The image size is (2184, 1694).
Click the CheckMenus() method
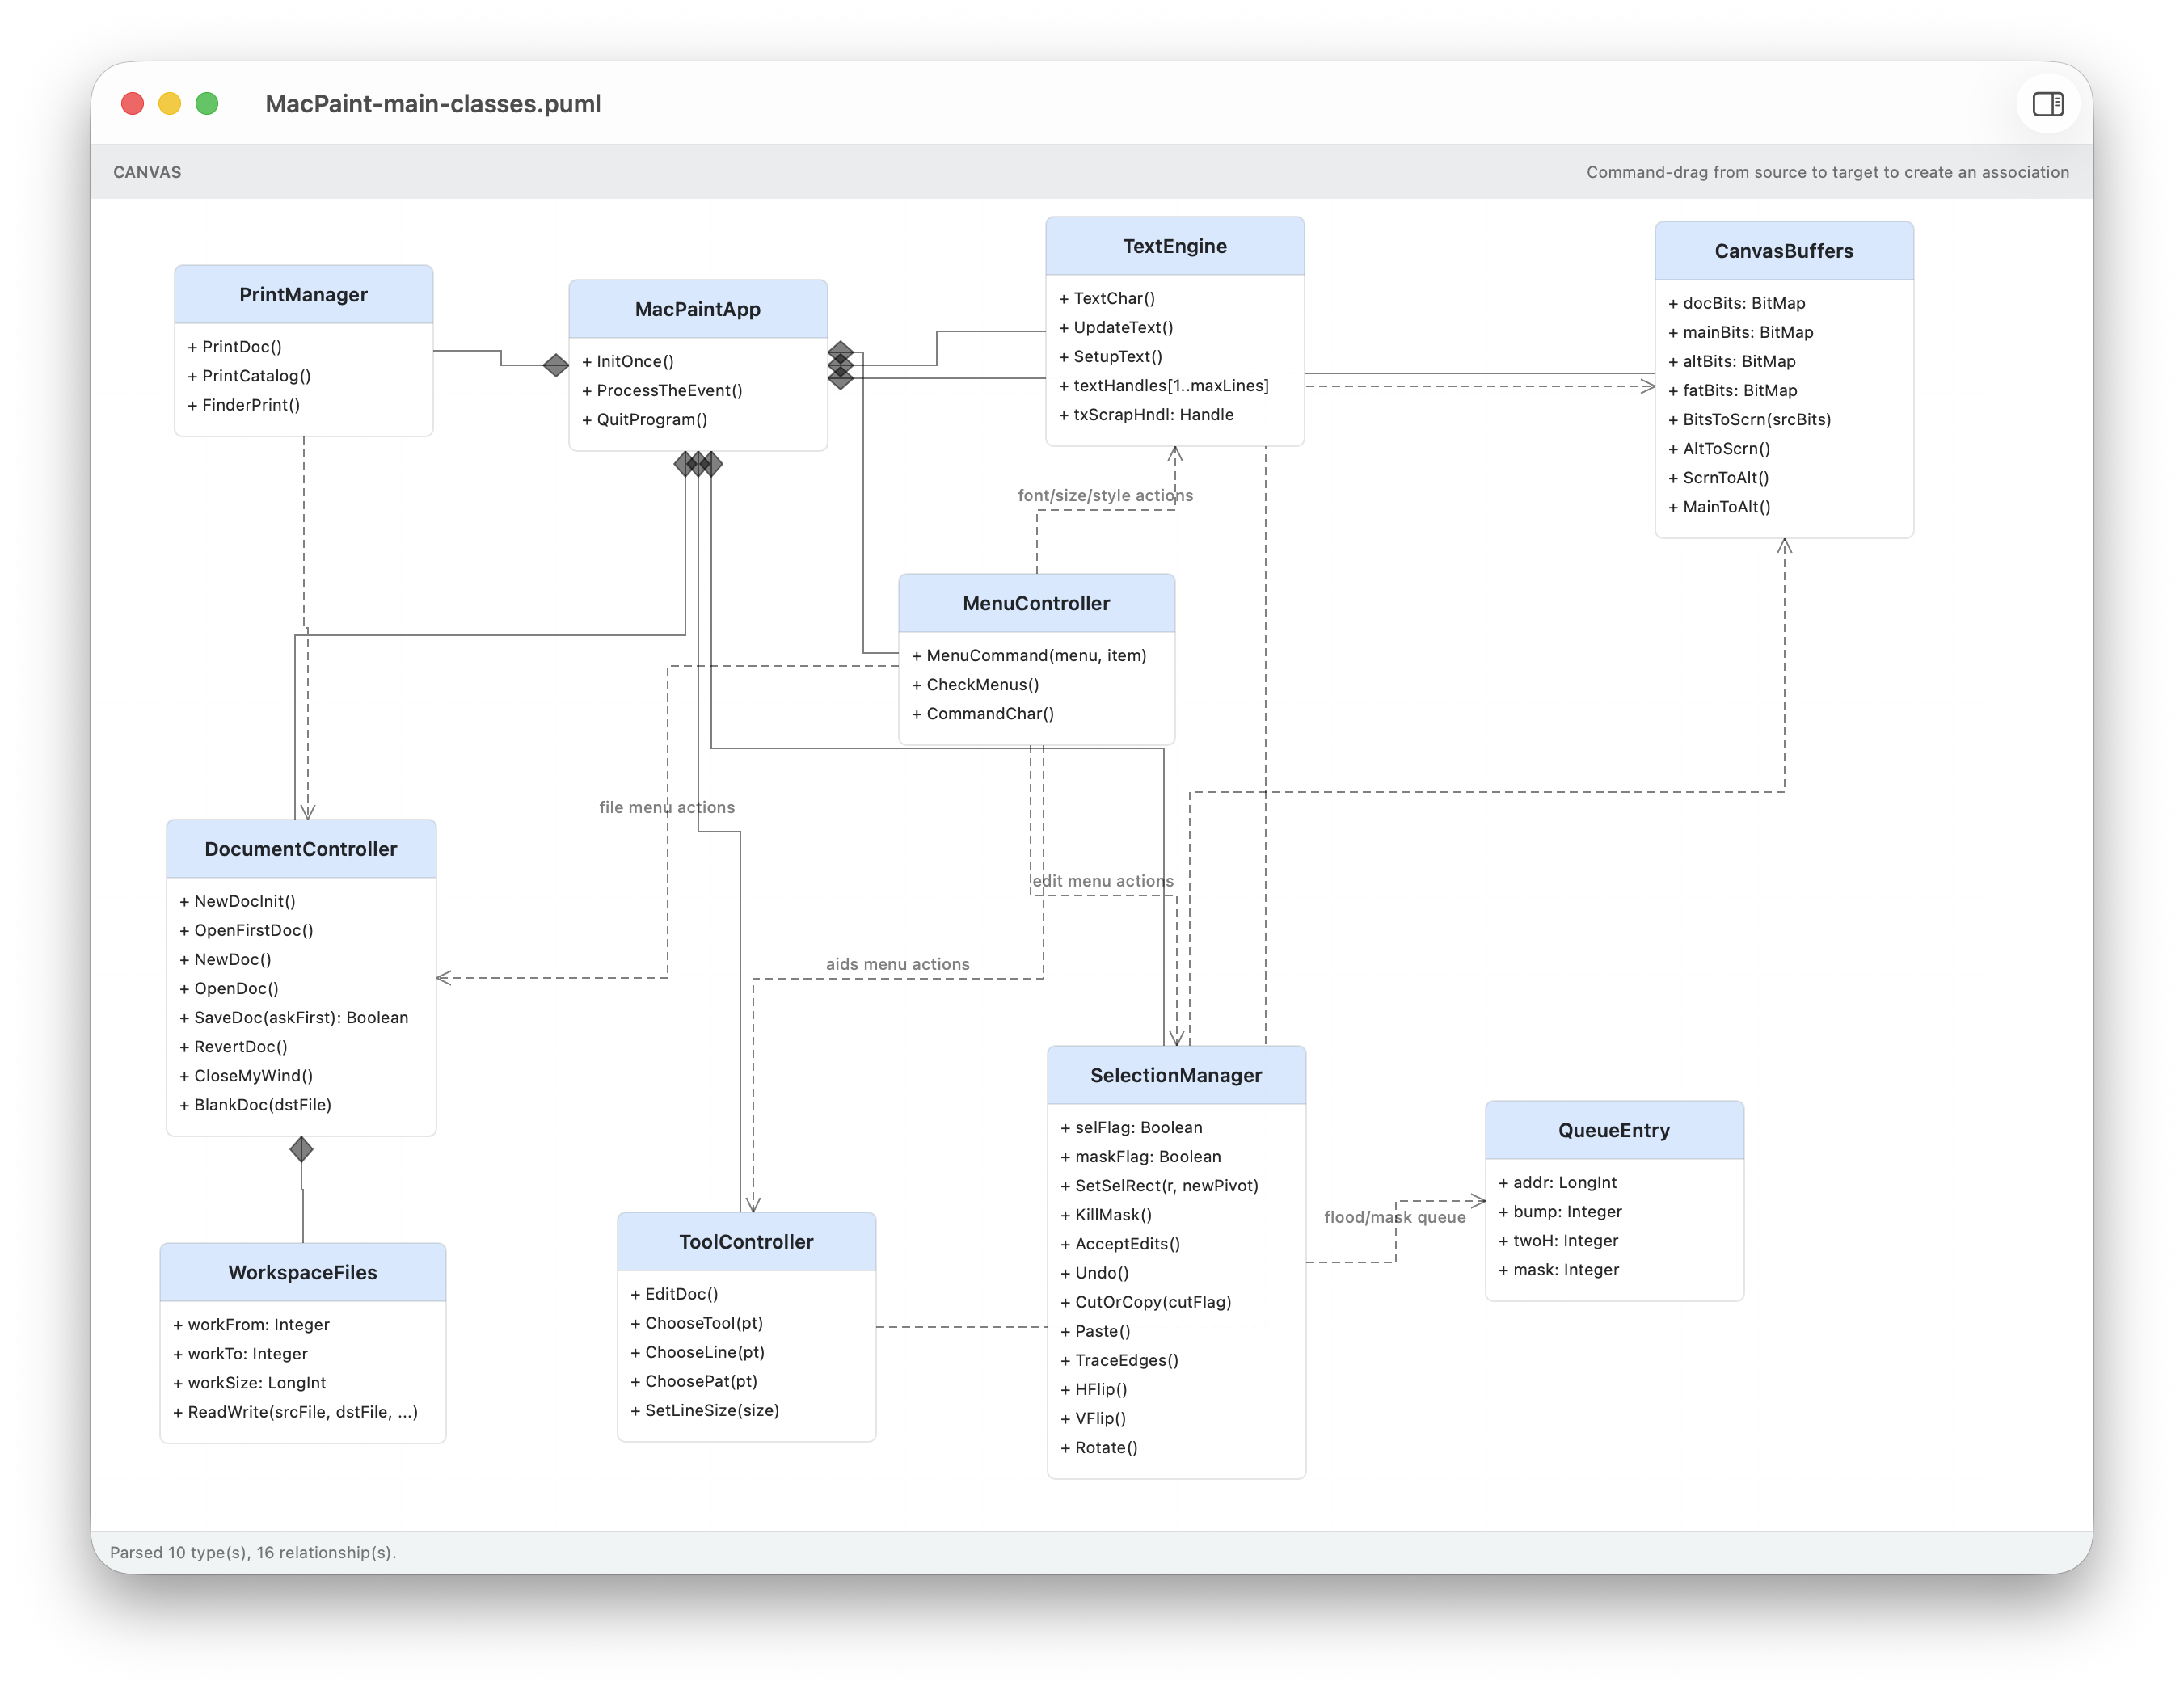[976, 685]
